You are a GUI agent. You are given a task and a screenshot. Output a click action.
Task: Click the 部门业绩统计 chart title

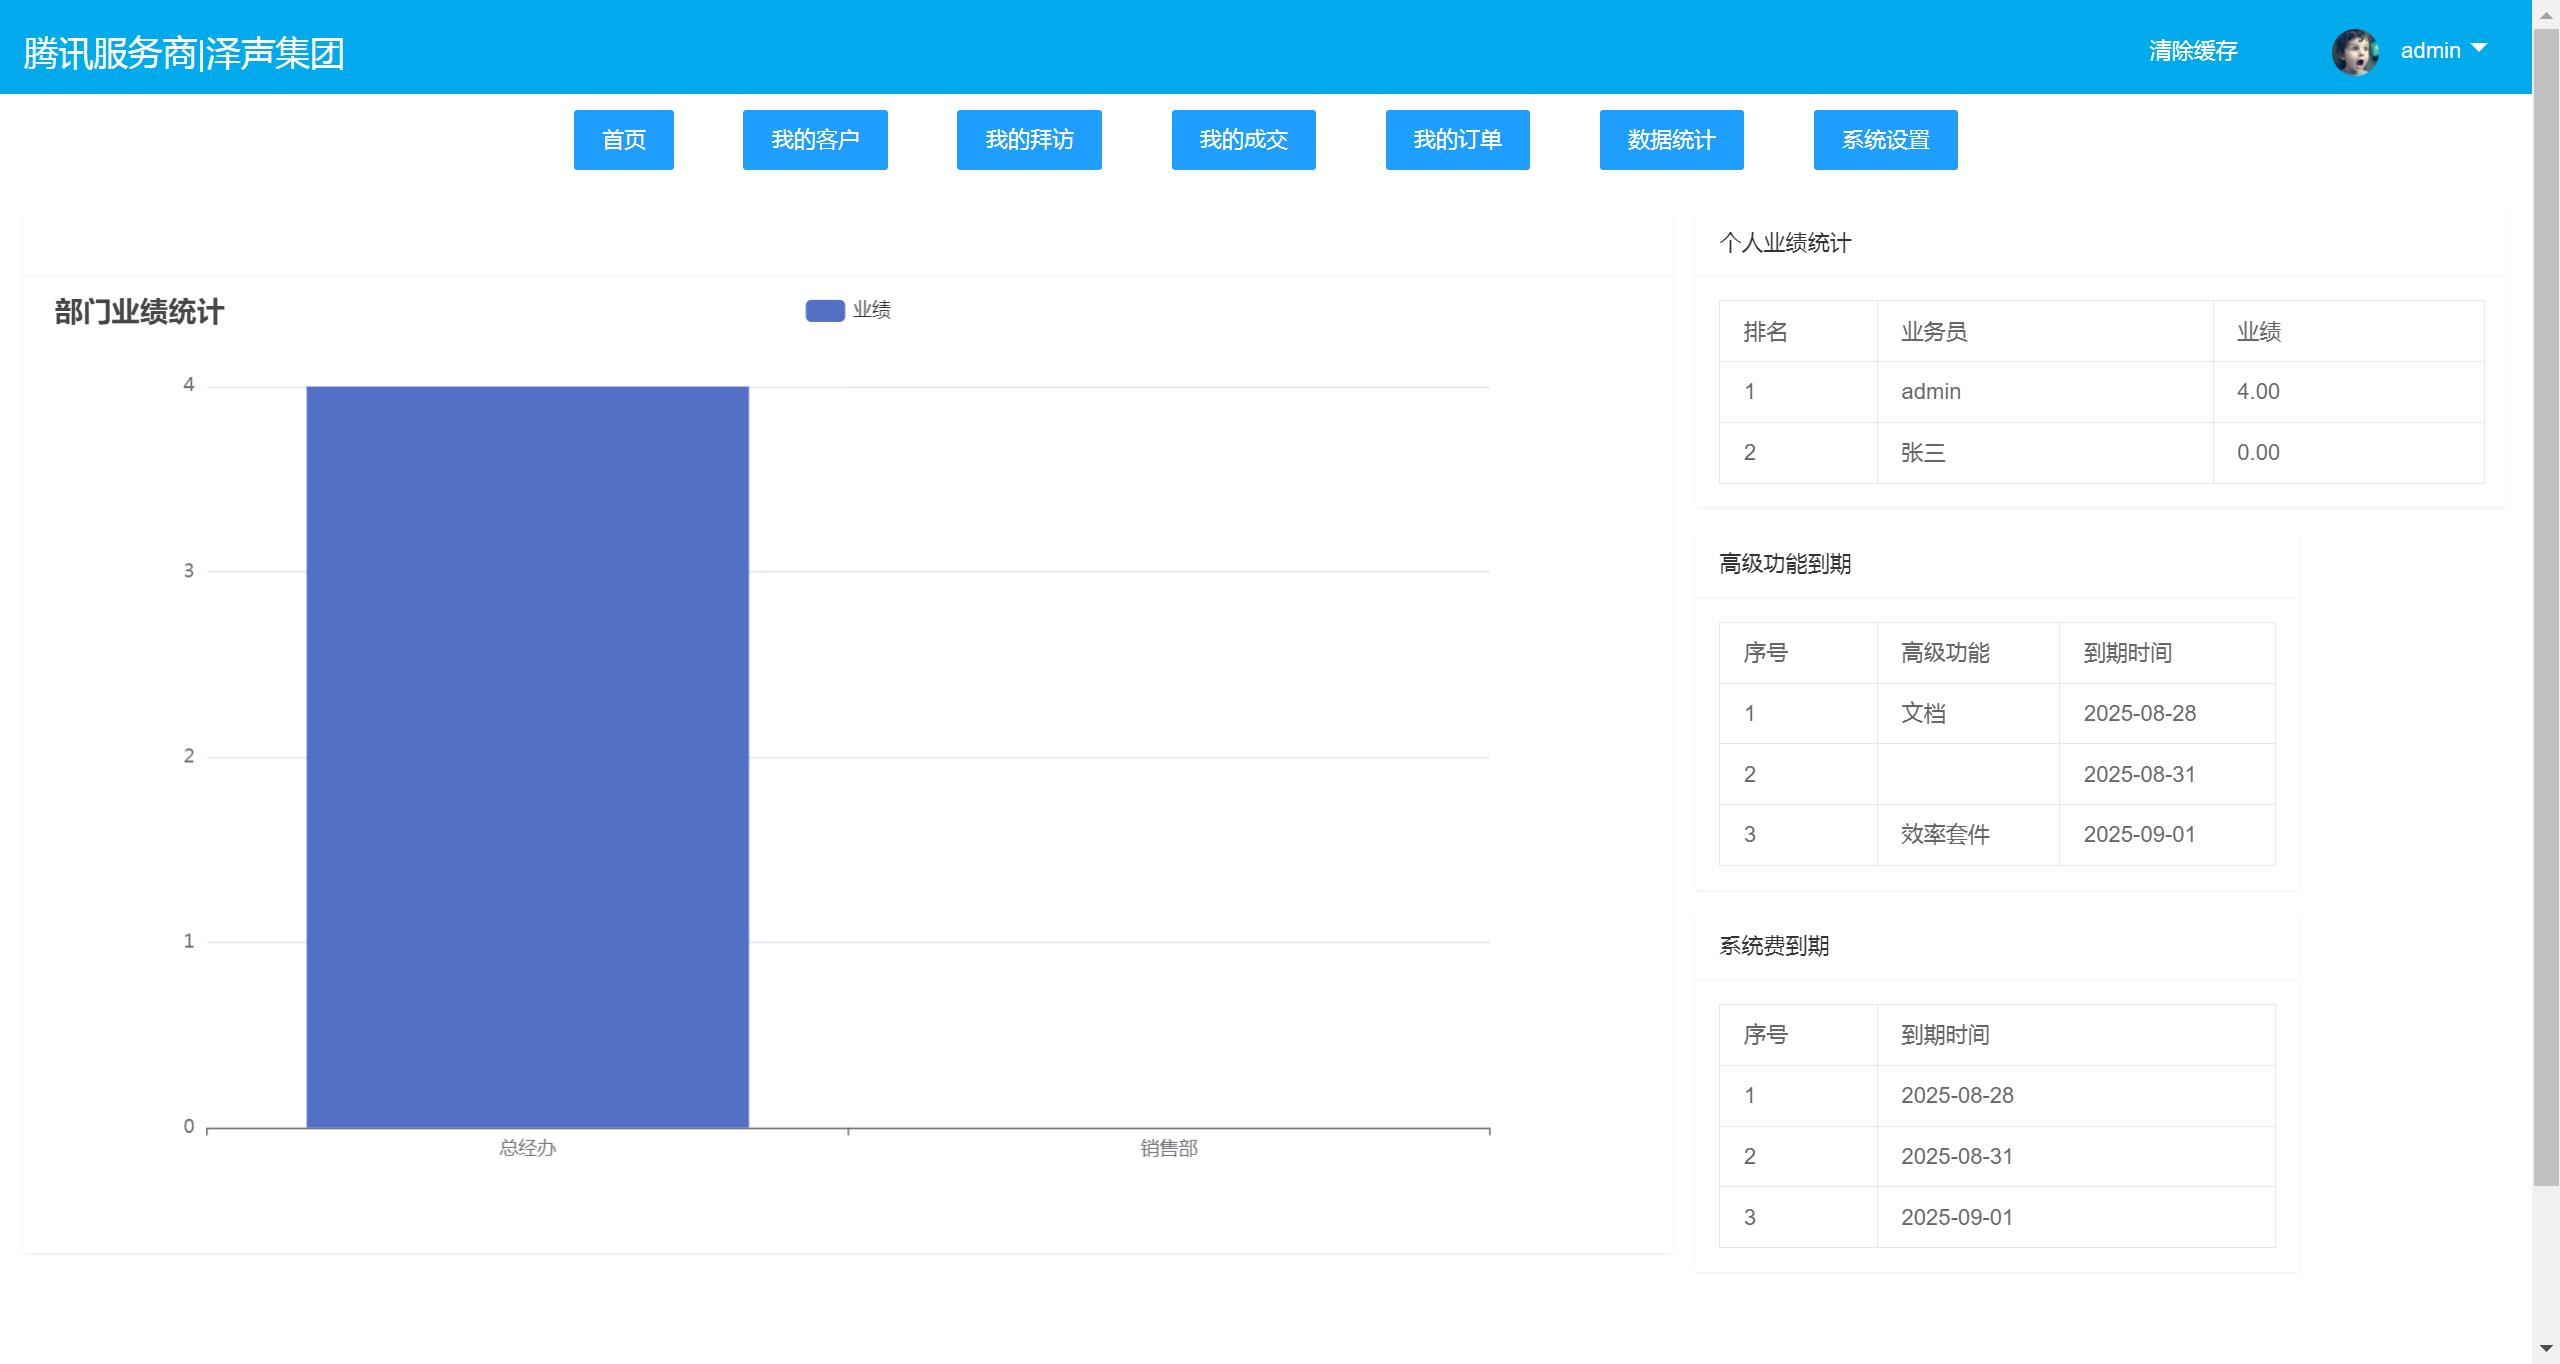(139, 312)
